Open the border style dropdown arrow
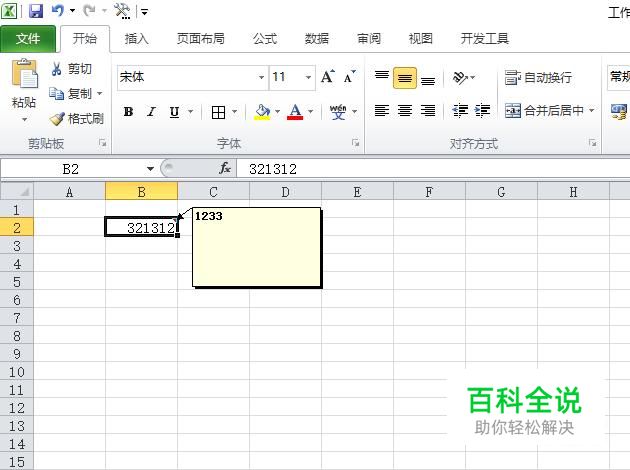The width and height of the screenshot is (630, 470). click(x=235, y=112)
